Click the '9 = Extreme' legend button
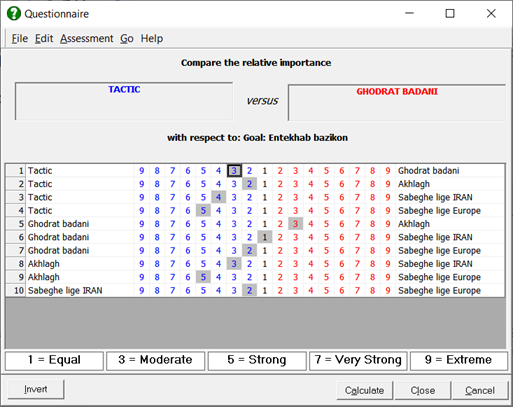 point(459,360)
